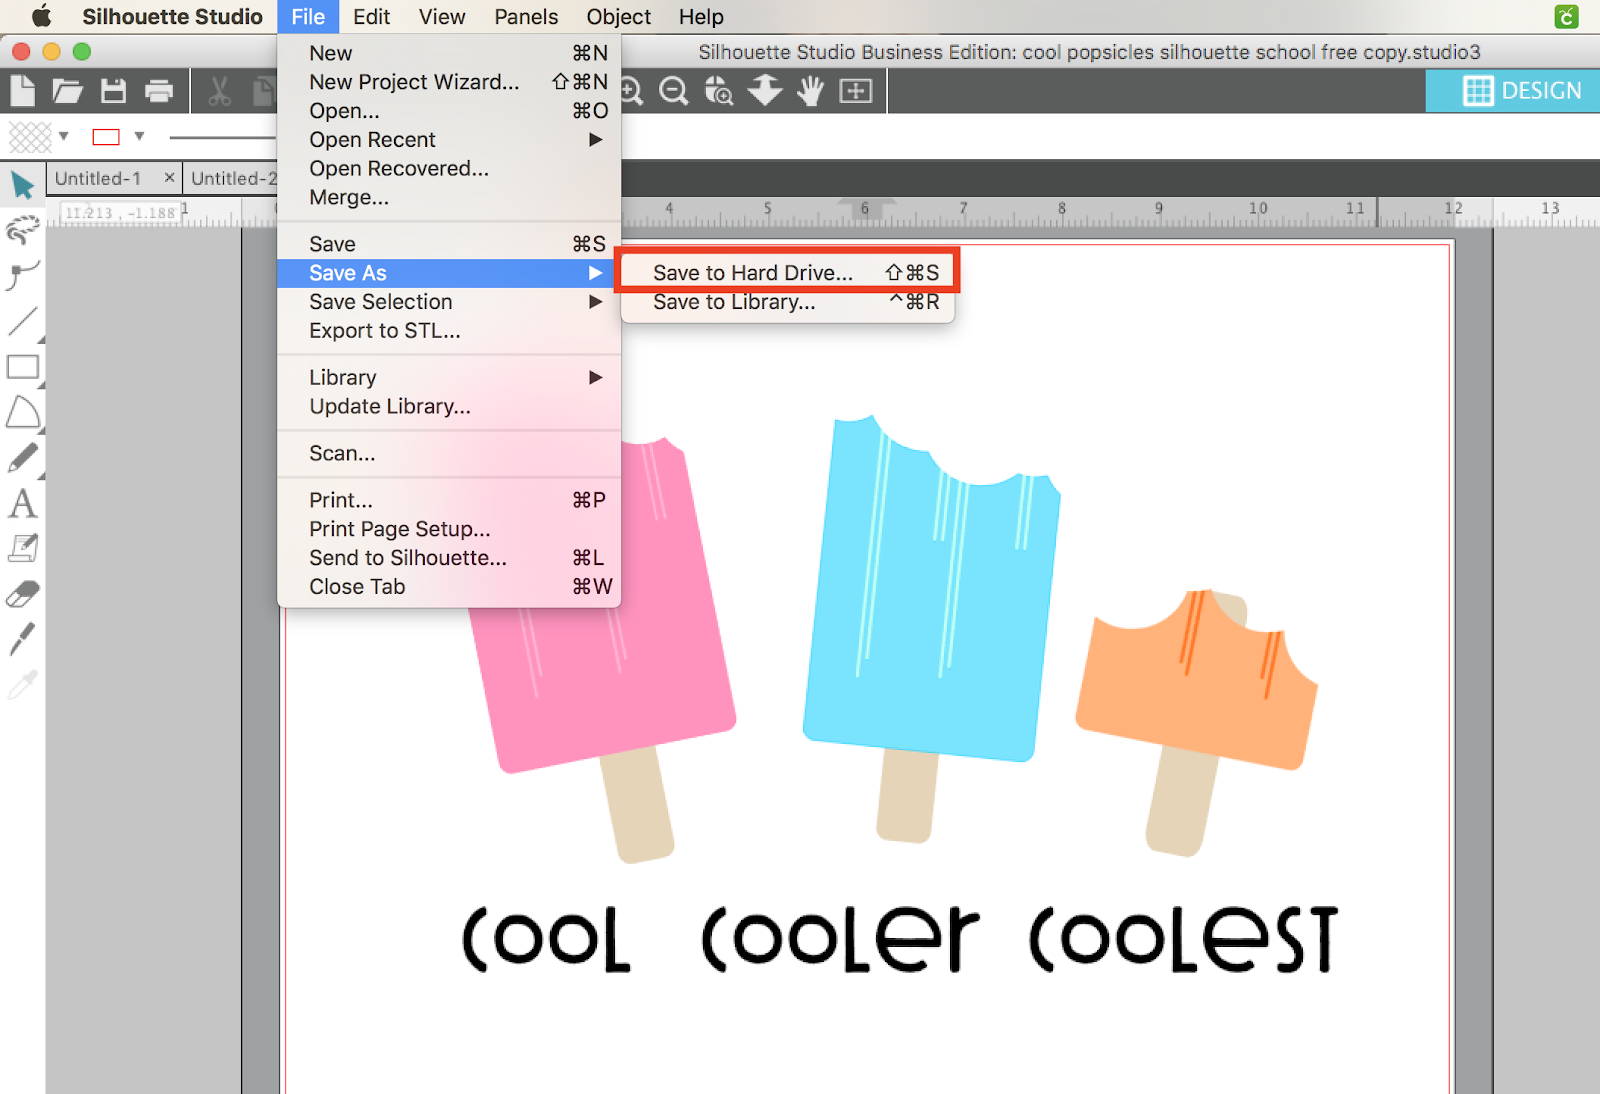Click the Cut scissors toolbar icon
The image size is (1600, 1094).
click(219, 91)
